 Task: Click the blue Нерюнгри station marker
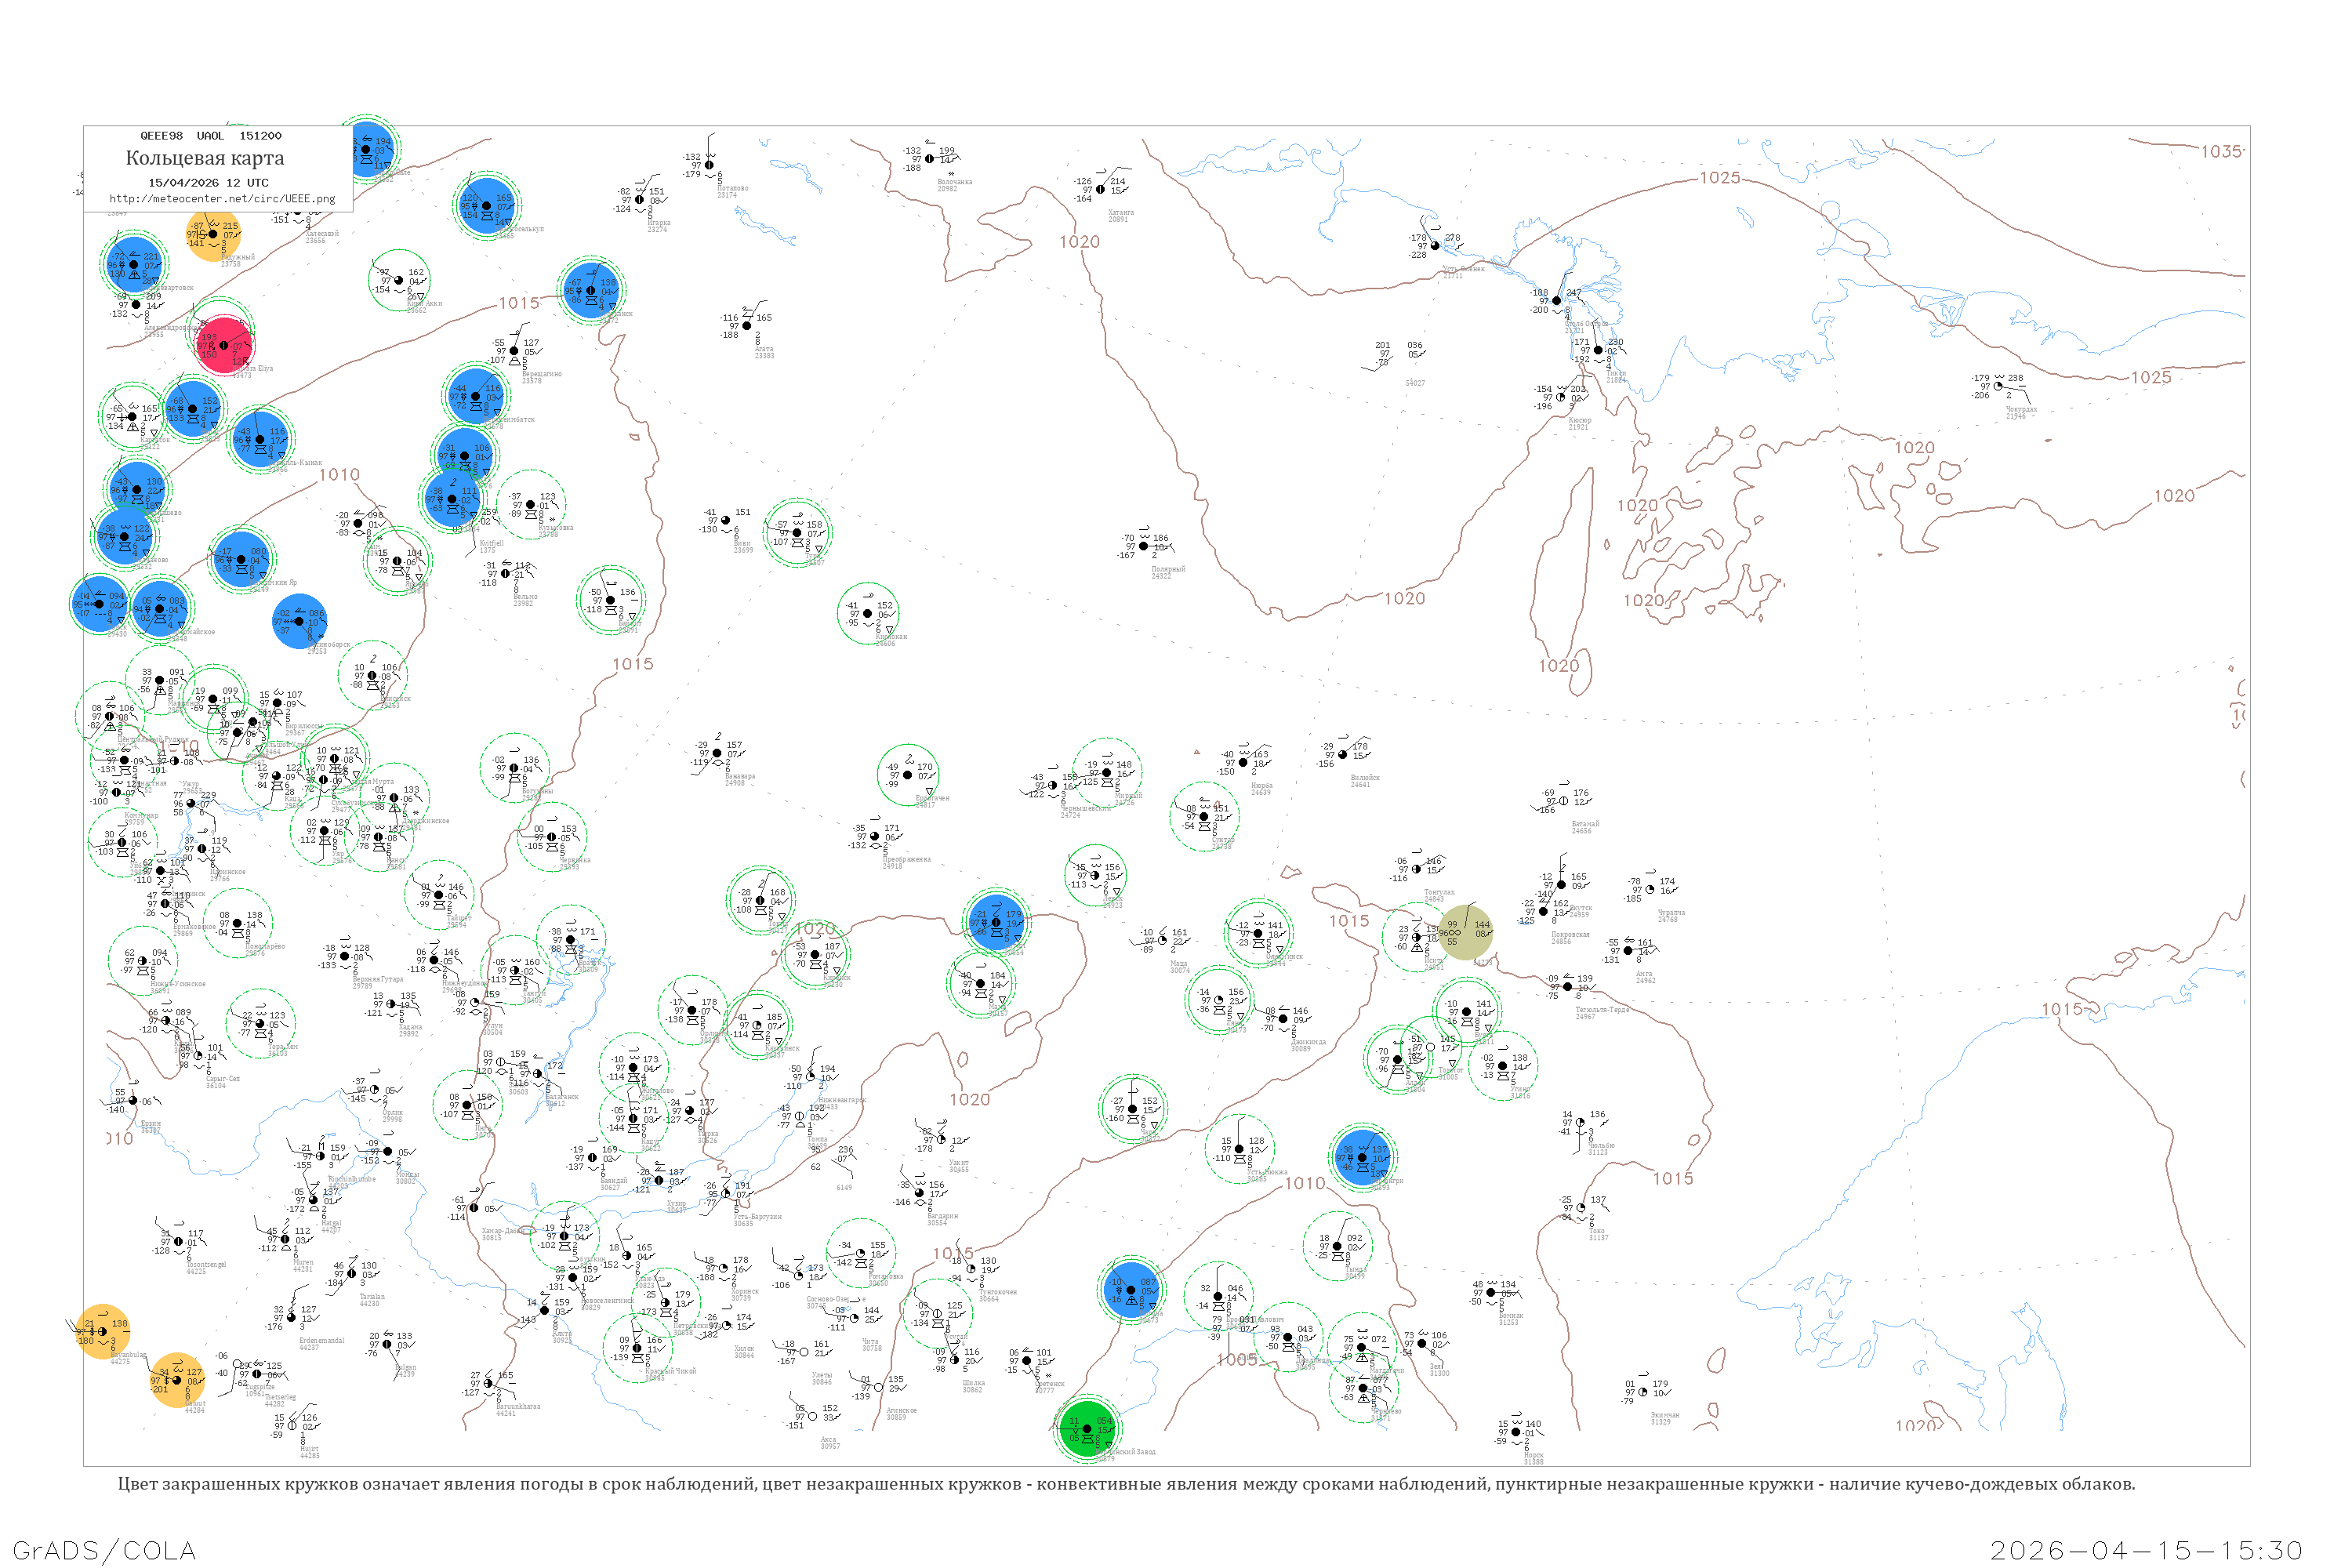1362,1157
